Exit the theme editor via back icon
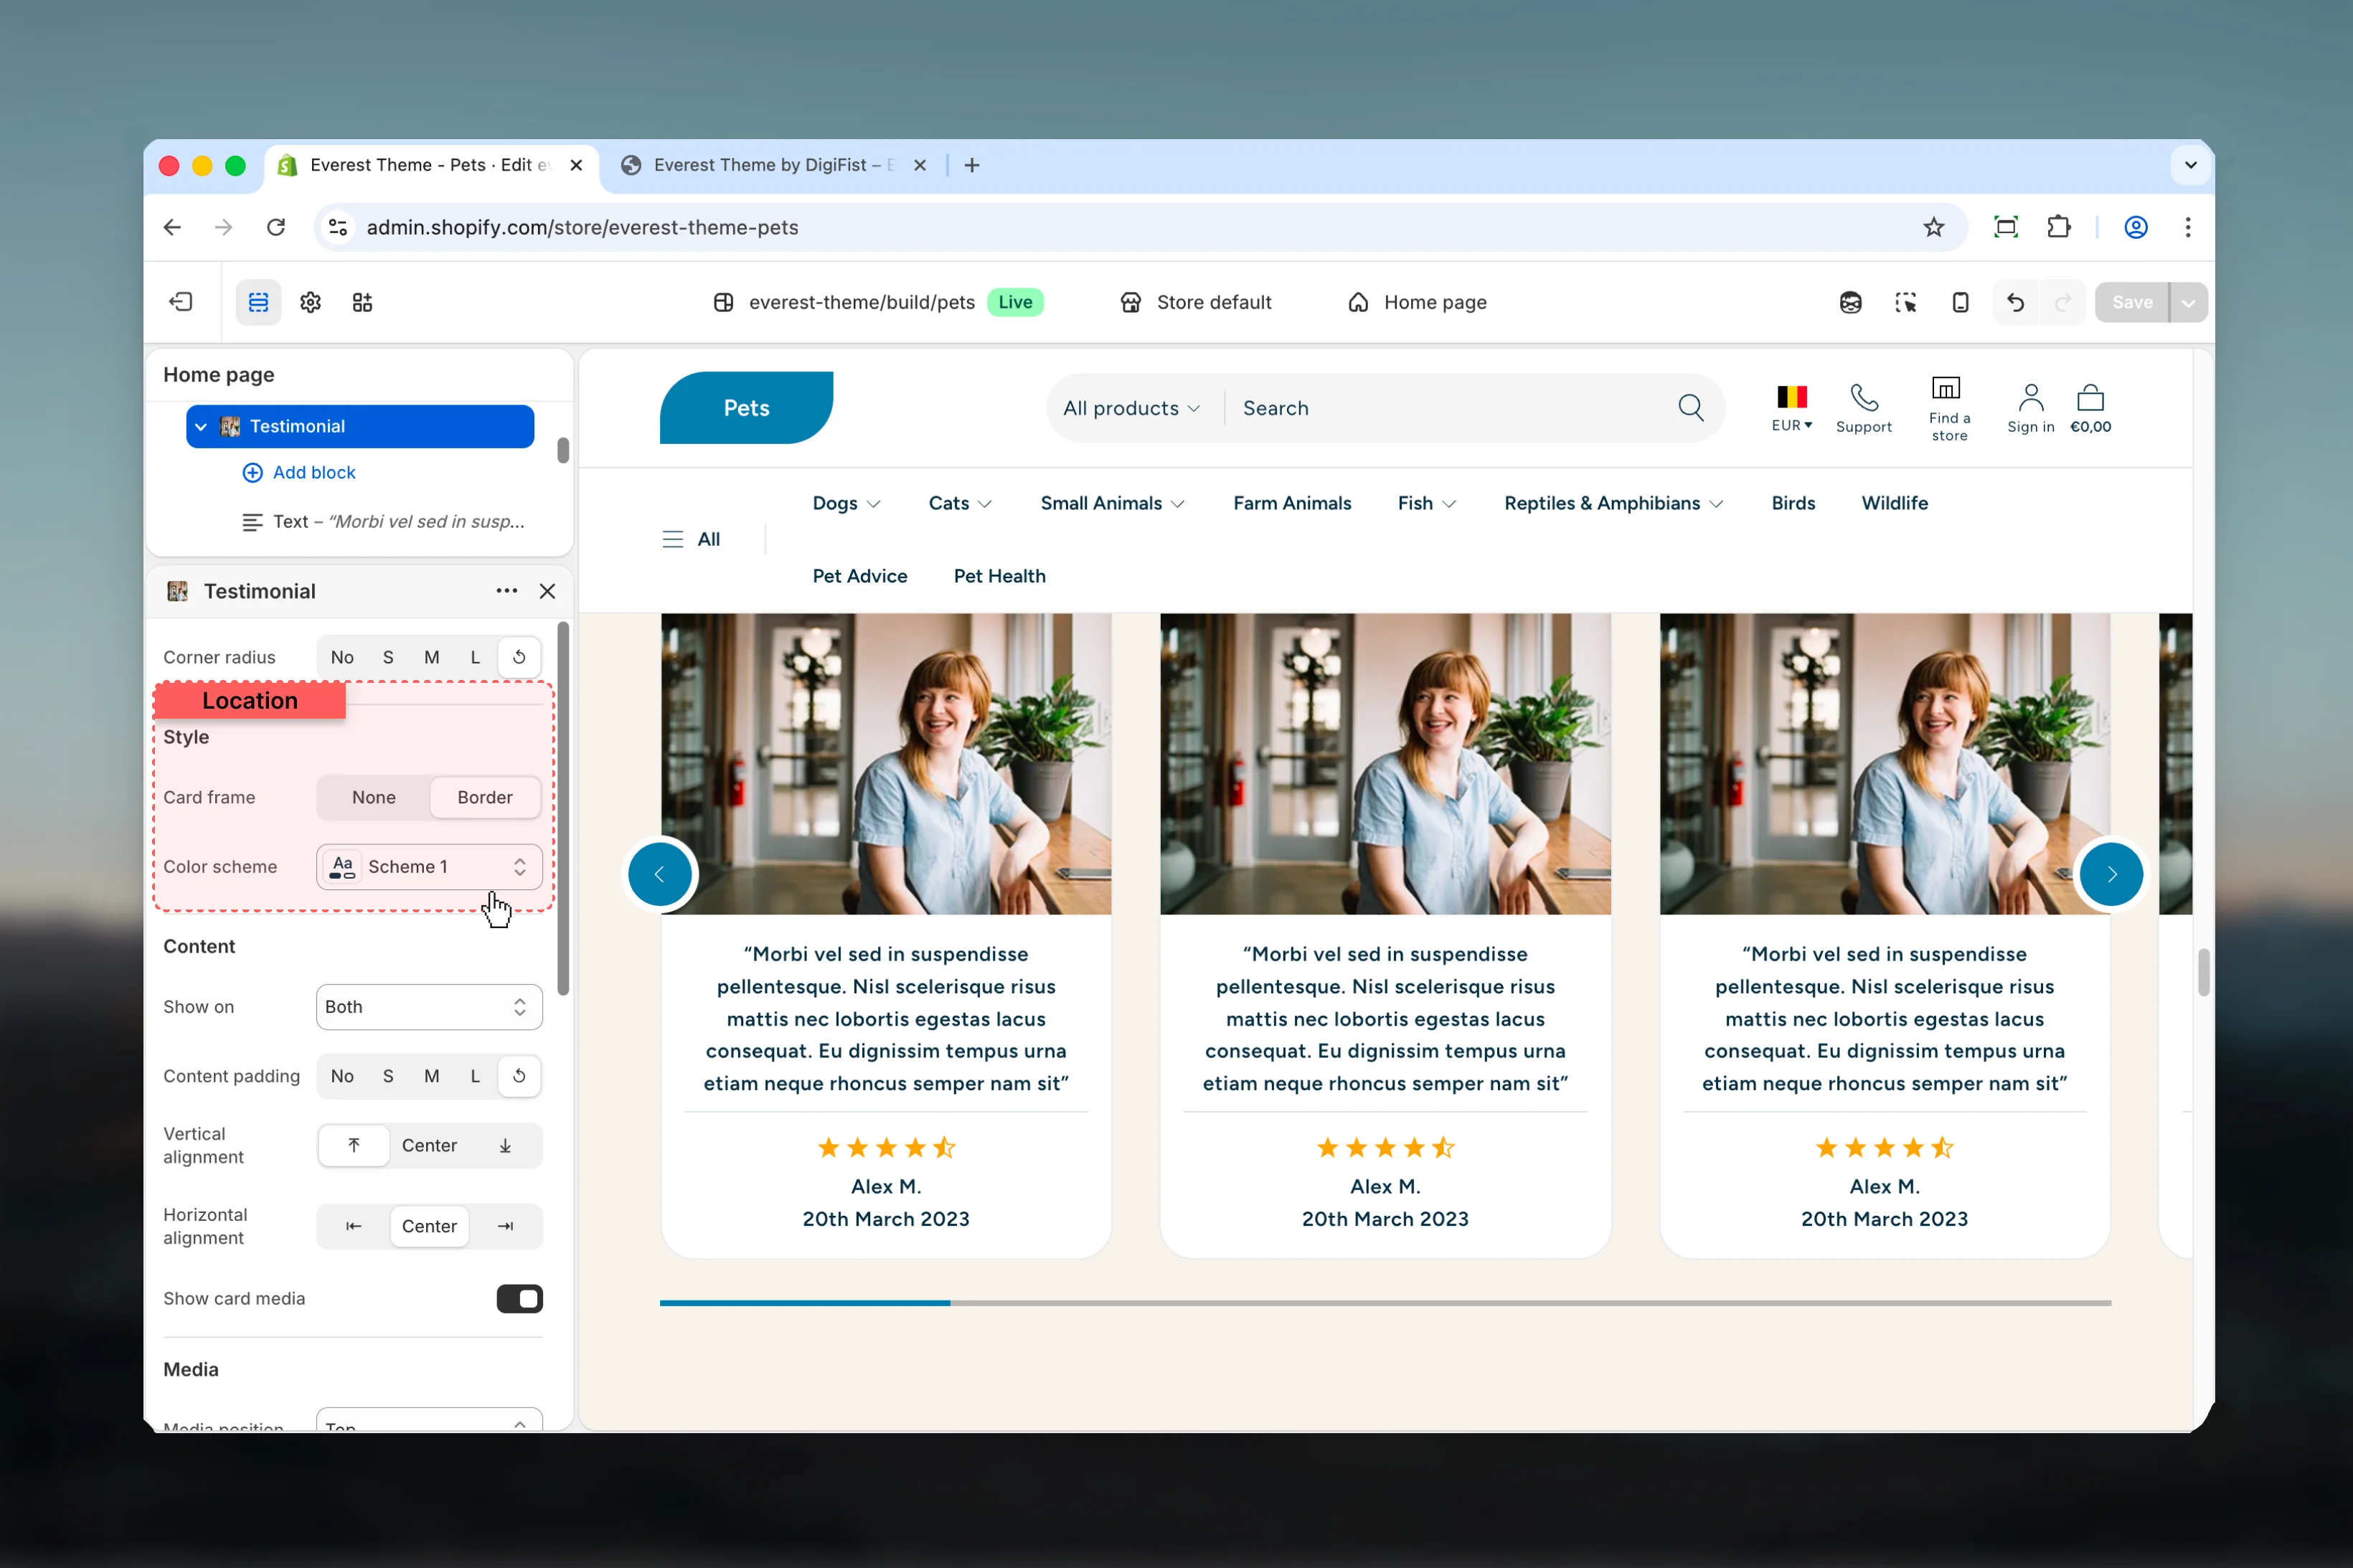This screenshot has width=2353, height=1568. (181, 302)
